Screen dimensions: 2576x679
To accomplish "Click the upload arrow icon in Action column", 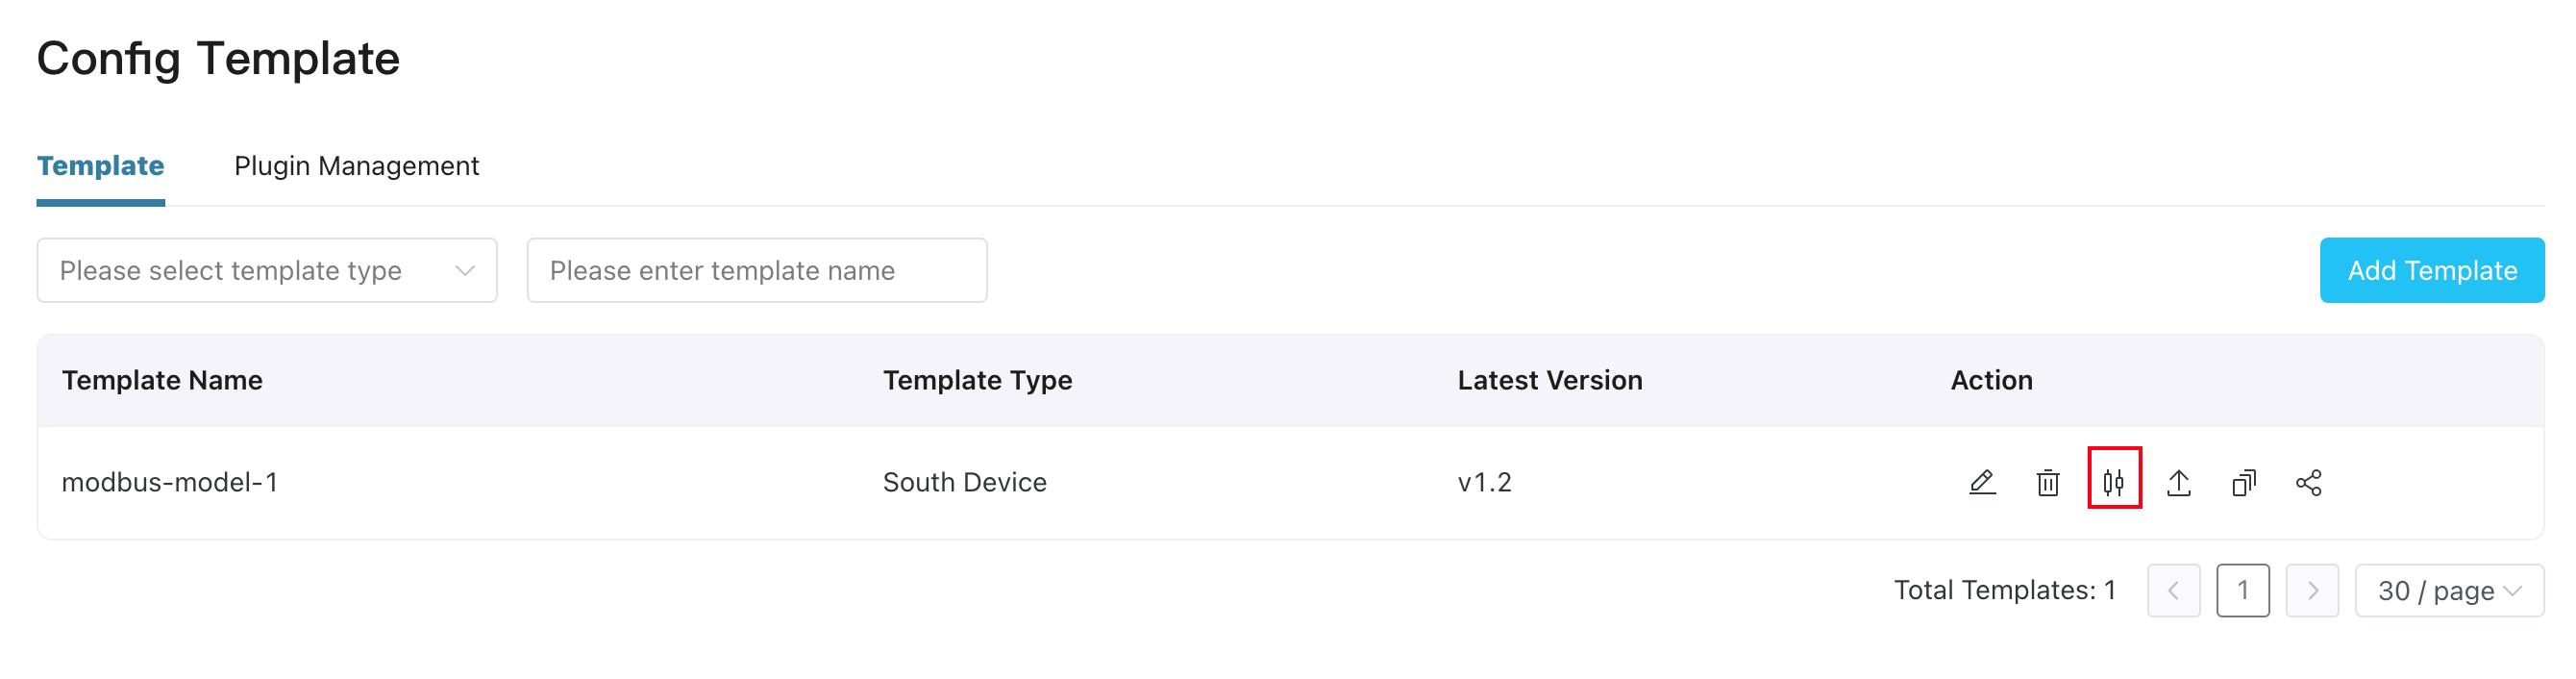I will [2178, 483].
